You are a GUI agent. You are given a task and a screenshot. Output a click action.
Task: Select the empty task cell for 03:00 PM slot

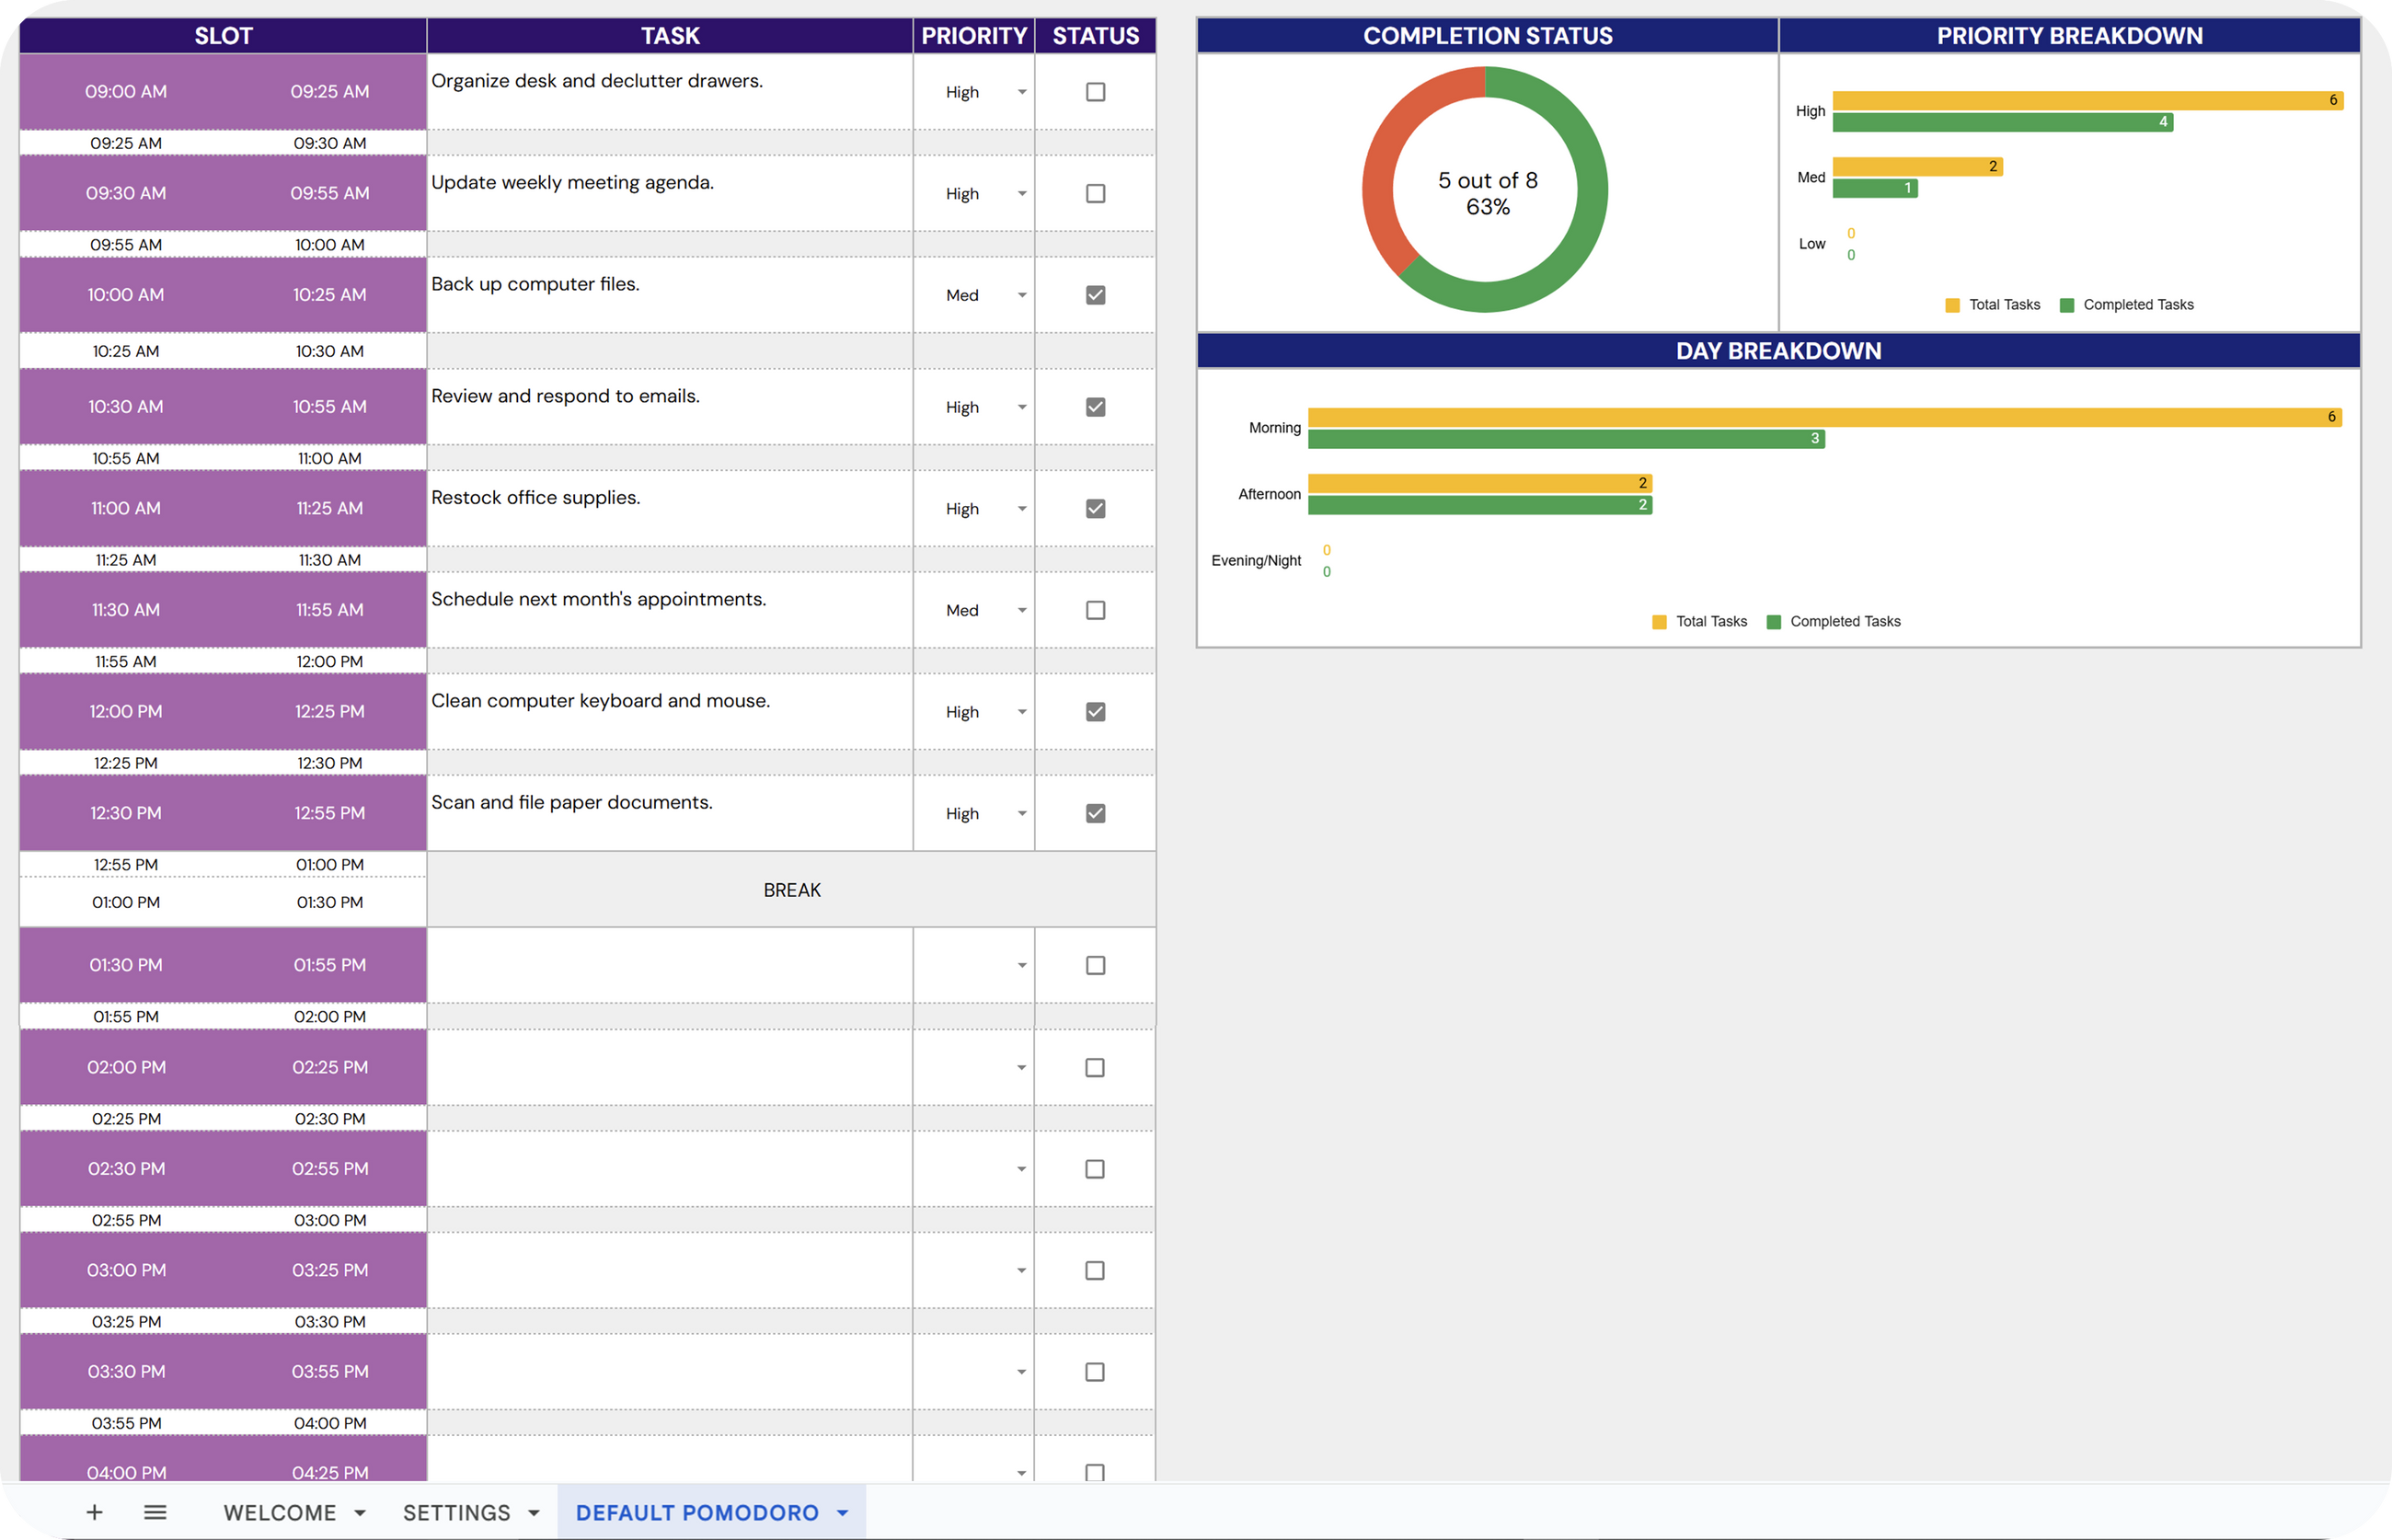[669, 1270]
